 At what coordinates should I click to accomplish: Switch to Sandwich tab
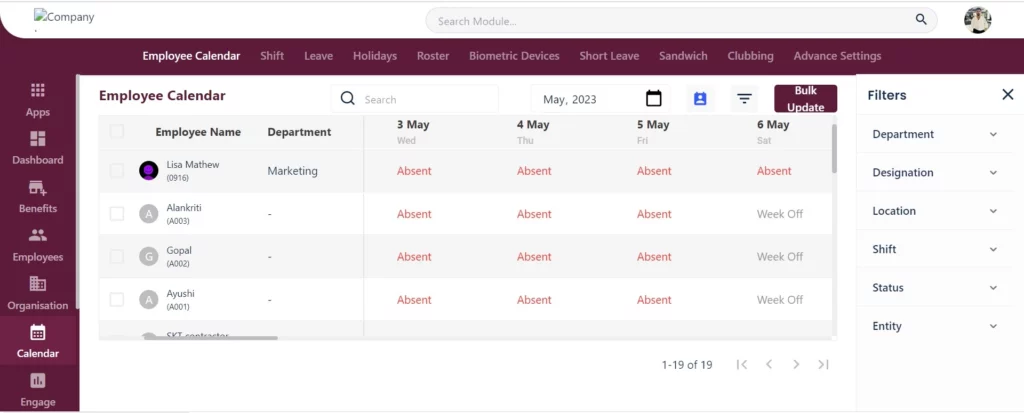(683, 56)
